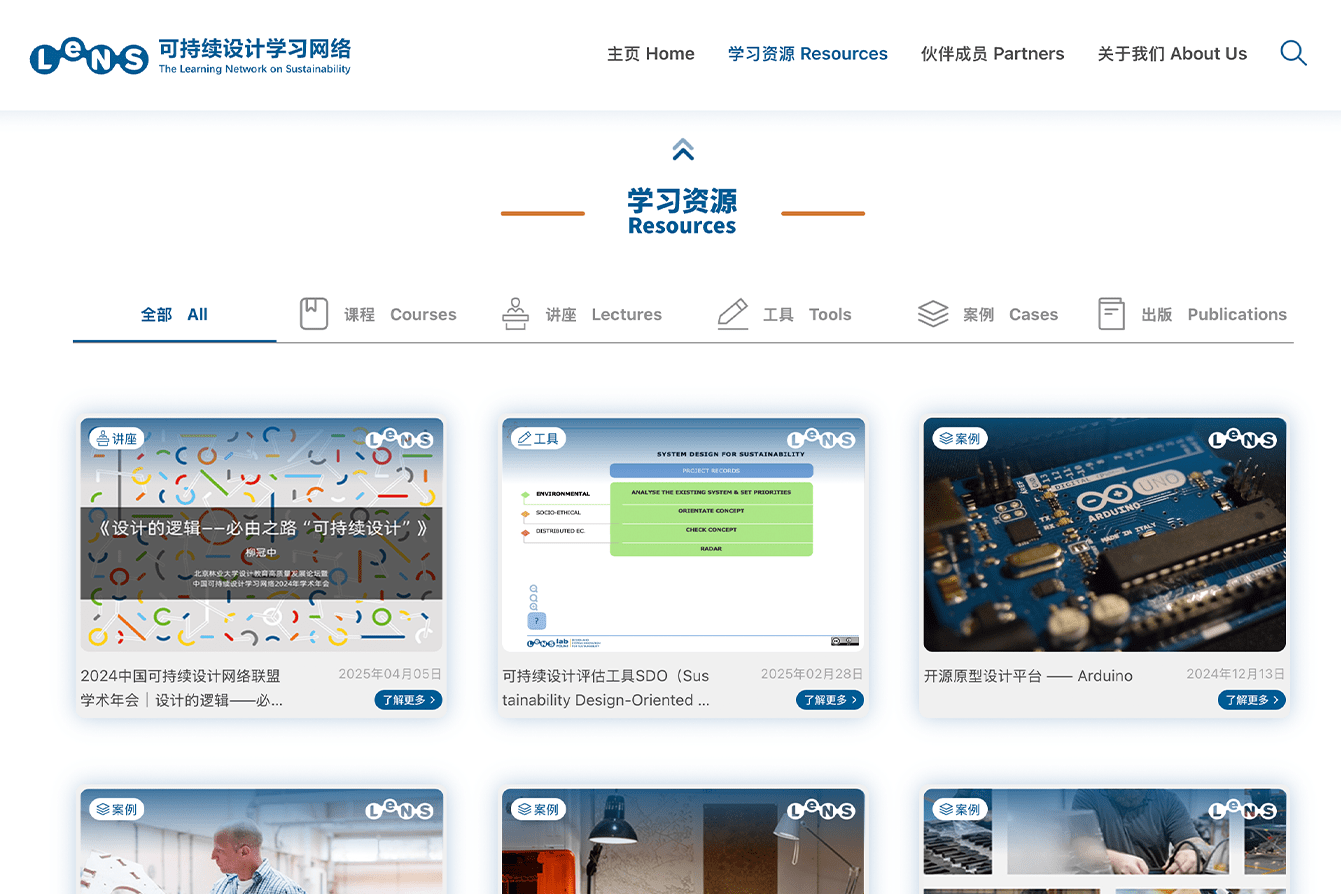The image size is (1341, 894).
Task: Click the date 2024年12月13日
Action: coord(1236,674)
